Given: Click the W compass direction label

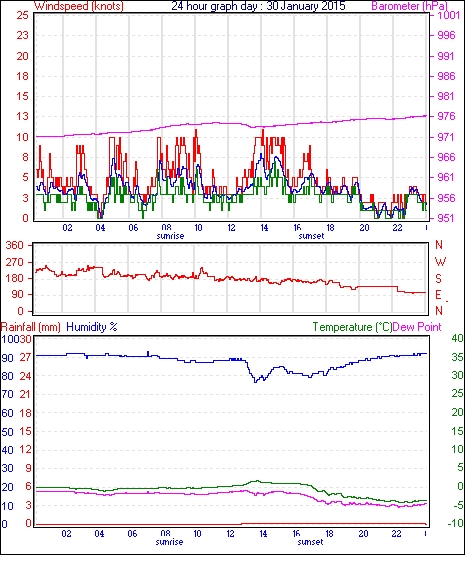Looking at the screenshot, I should [440, 262].
